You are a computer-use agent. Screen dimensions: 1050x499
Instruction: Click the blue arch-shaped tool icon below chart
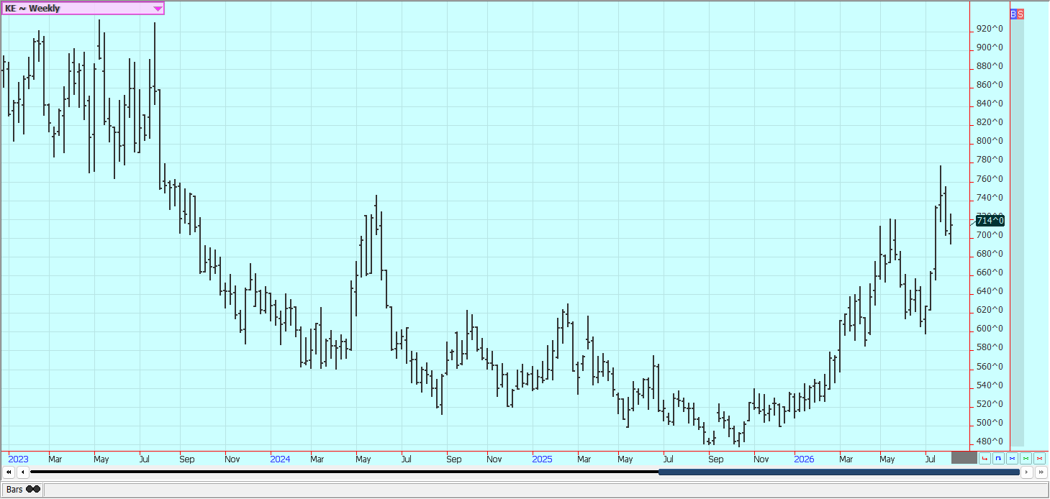pyautogui.click(x=998, y=458)
